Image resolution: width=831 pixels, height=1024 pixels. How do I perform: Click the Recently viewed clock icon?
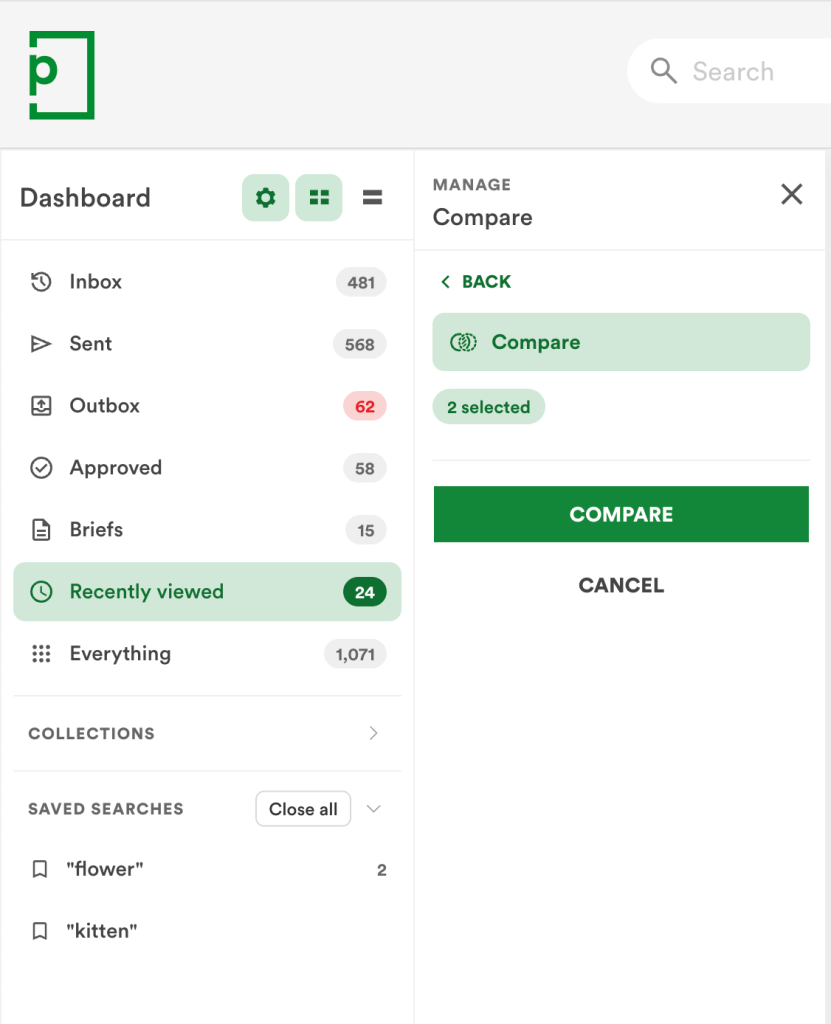tap(41, 592)
